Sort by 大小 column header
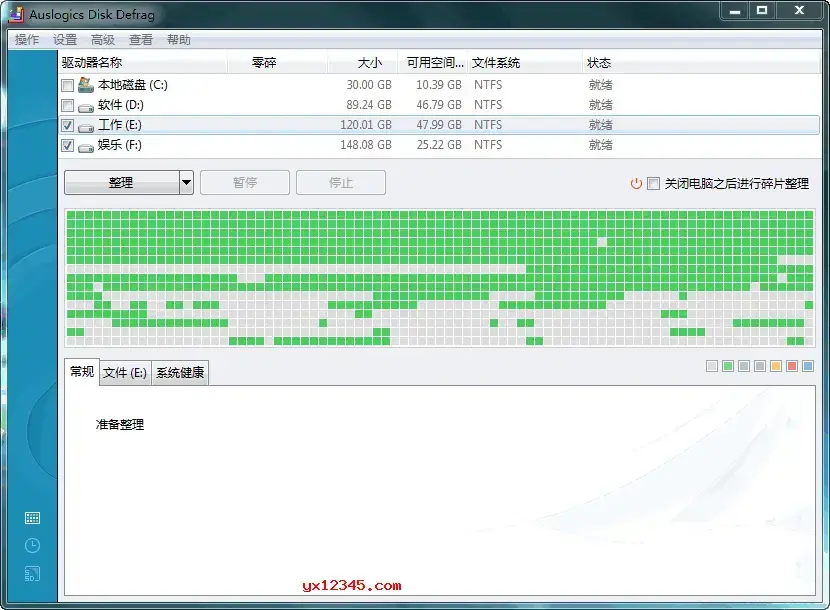This screenshot has width=830, height=610. [363, 62]
